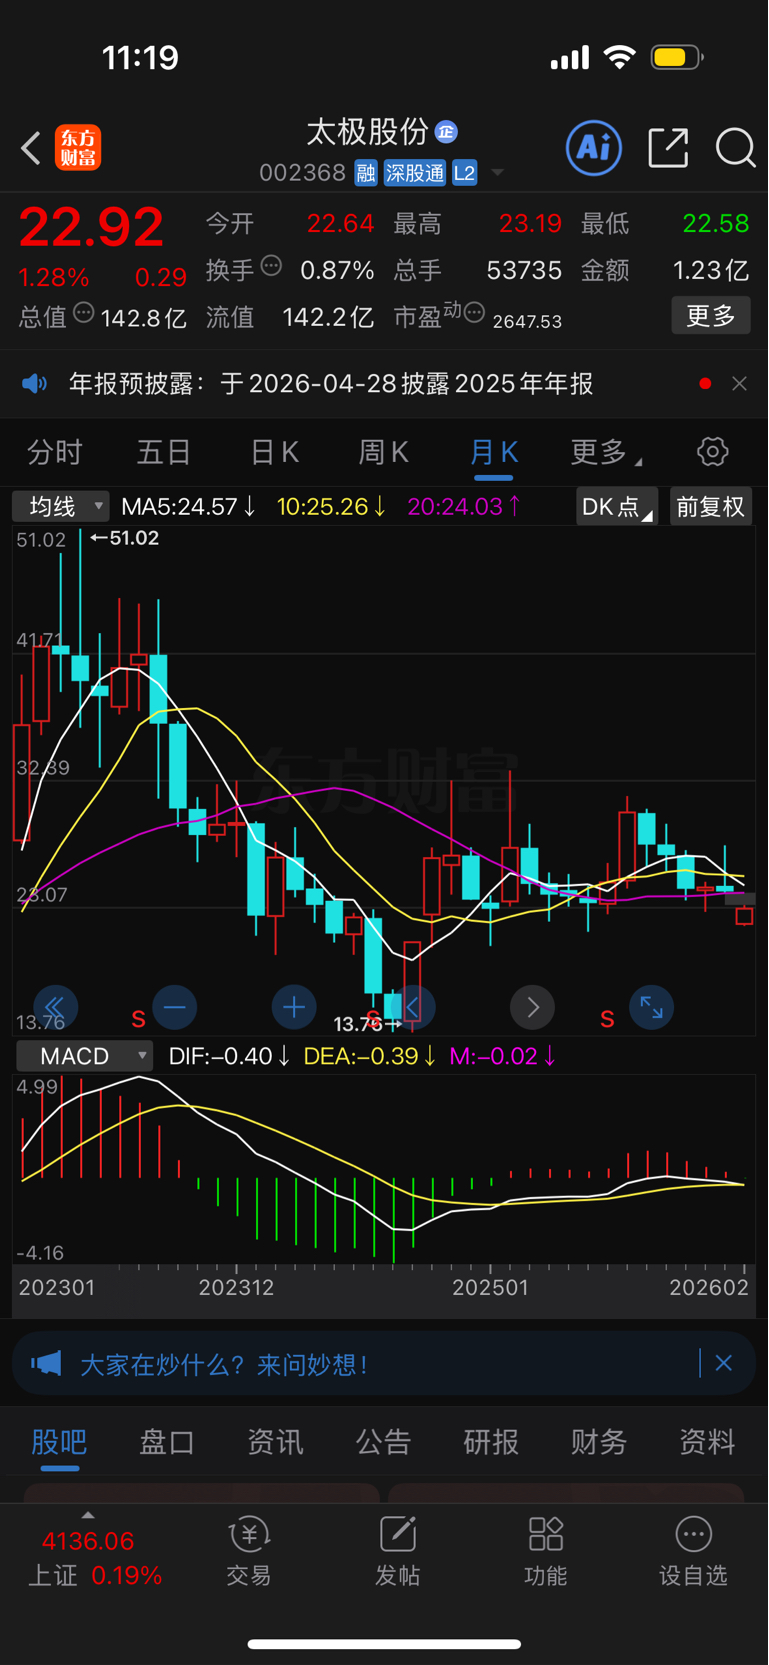
Task: Expand stock name dropdown triangle
Action: pos(497,174)
